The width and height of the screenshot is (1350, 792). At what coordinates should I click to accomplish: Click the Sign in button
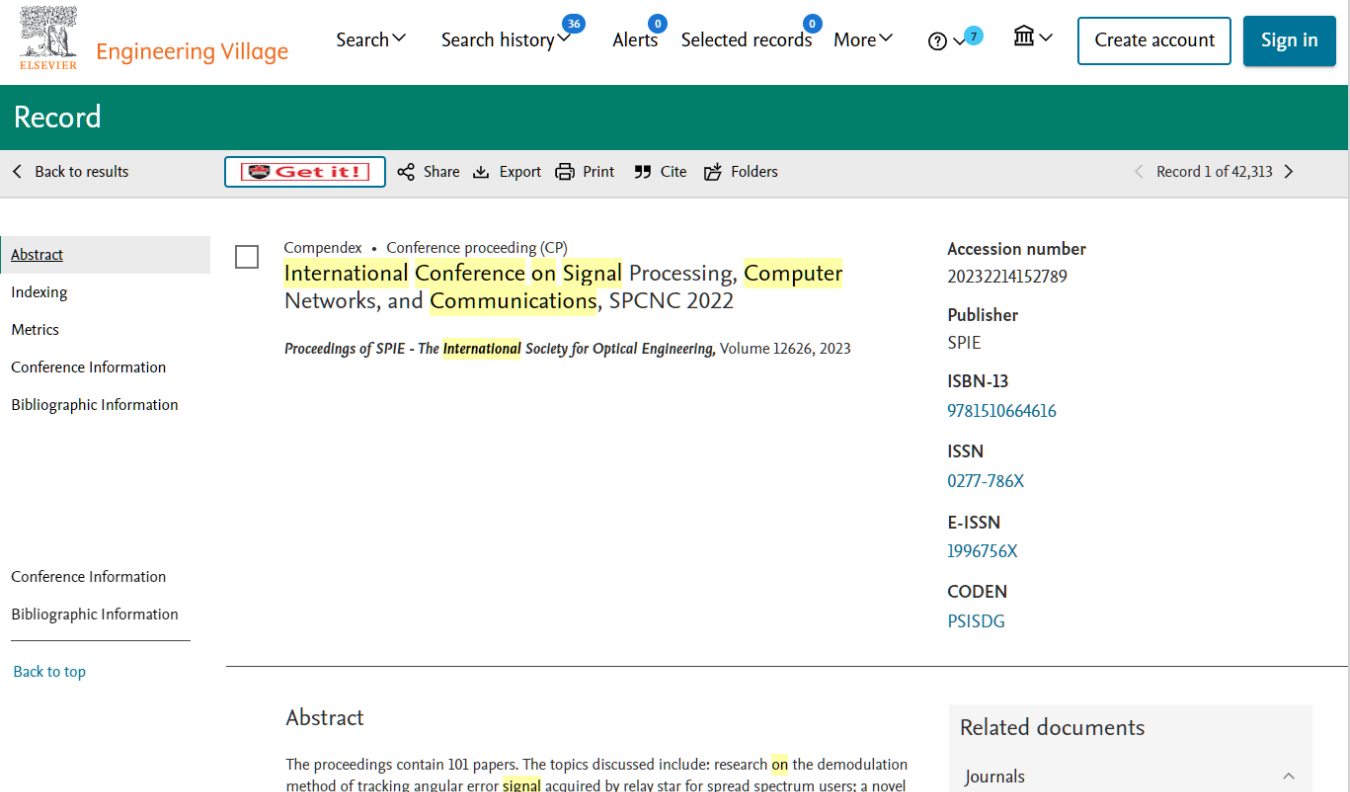(x=1289, y=41)
